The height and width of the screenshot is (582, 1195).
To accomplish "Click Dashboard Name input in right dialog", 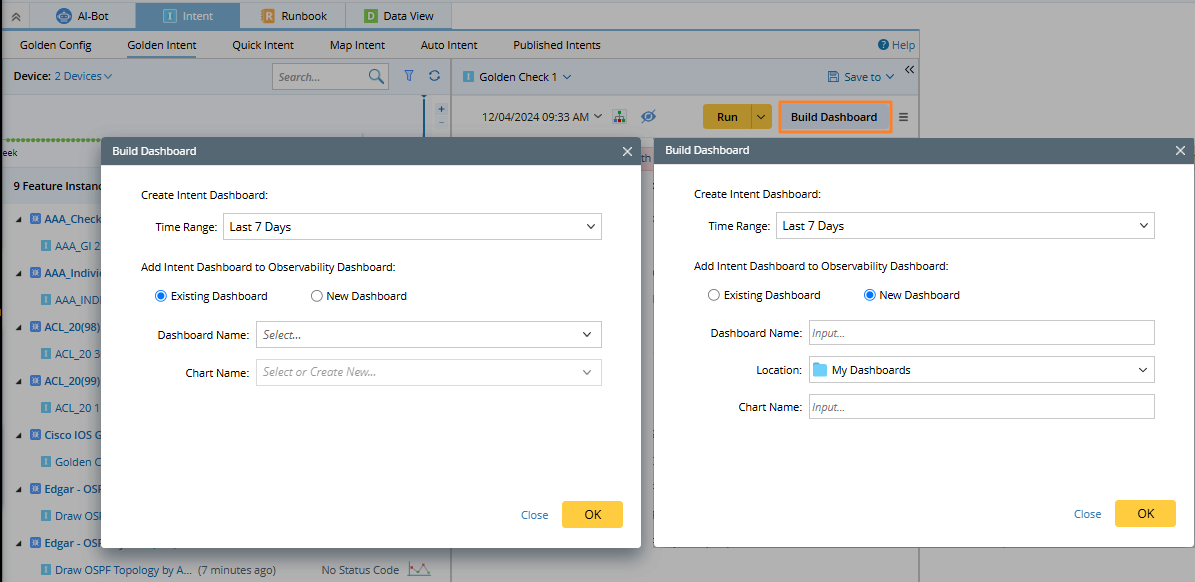I will (982, 333).
